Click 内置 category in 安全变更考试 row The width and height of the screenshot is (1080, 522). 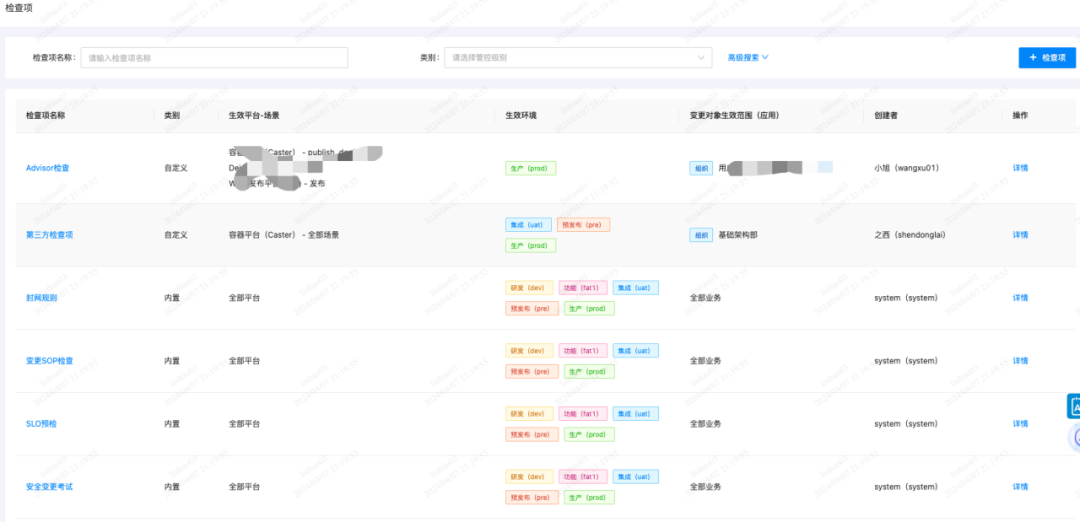pos(172,487)
